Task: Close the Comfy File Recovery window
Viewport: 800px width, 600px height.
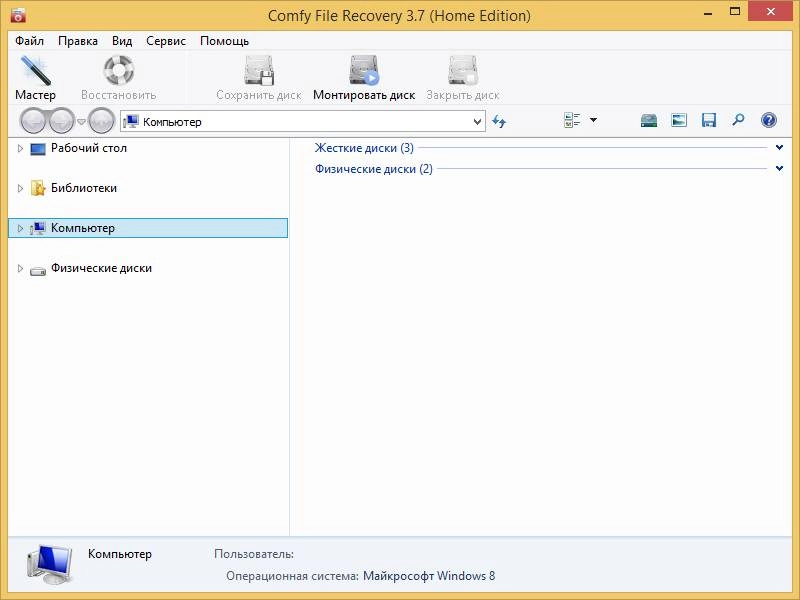Action: click(770, 11)
